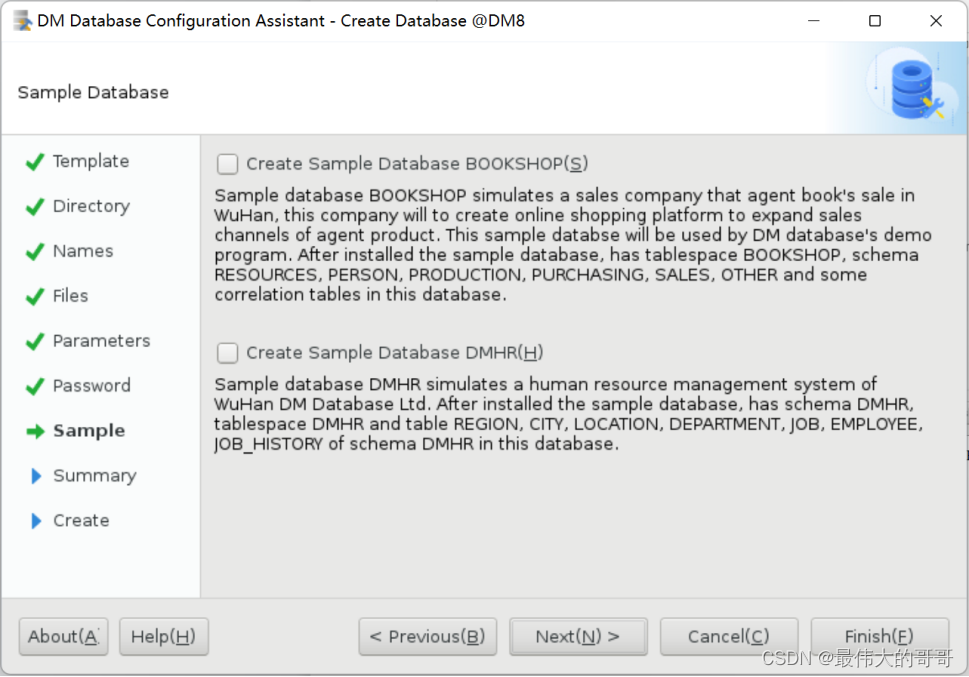Select the Names step in sidebar

pos(83,250)
